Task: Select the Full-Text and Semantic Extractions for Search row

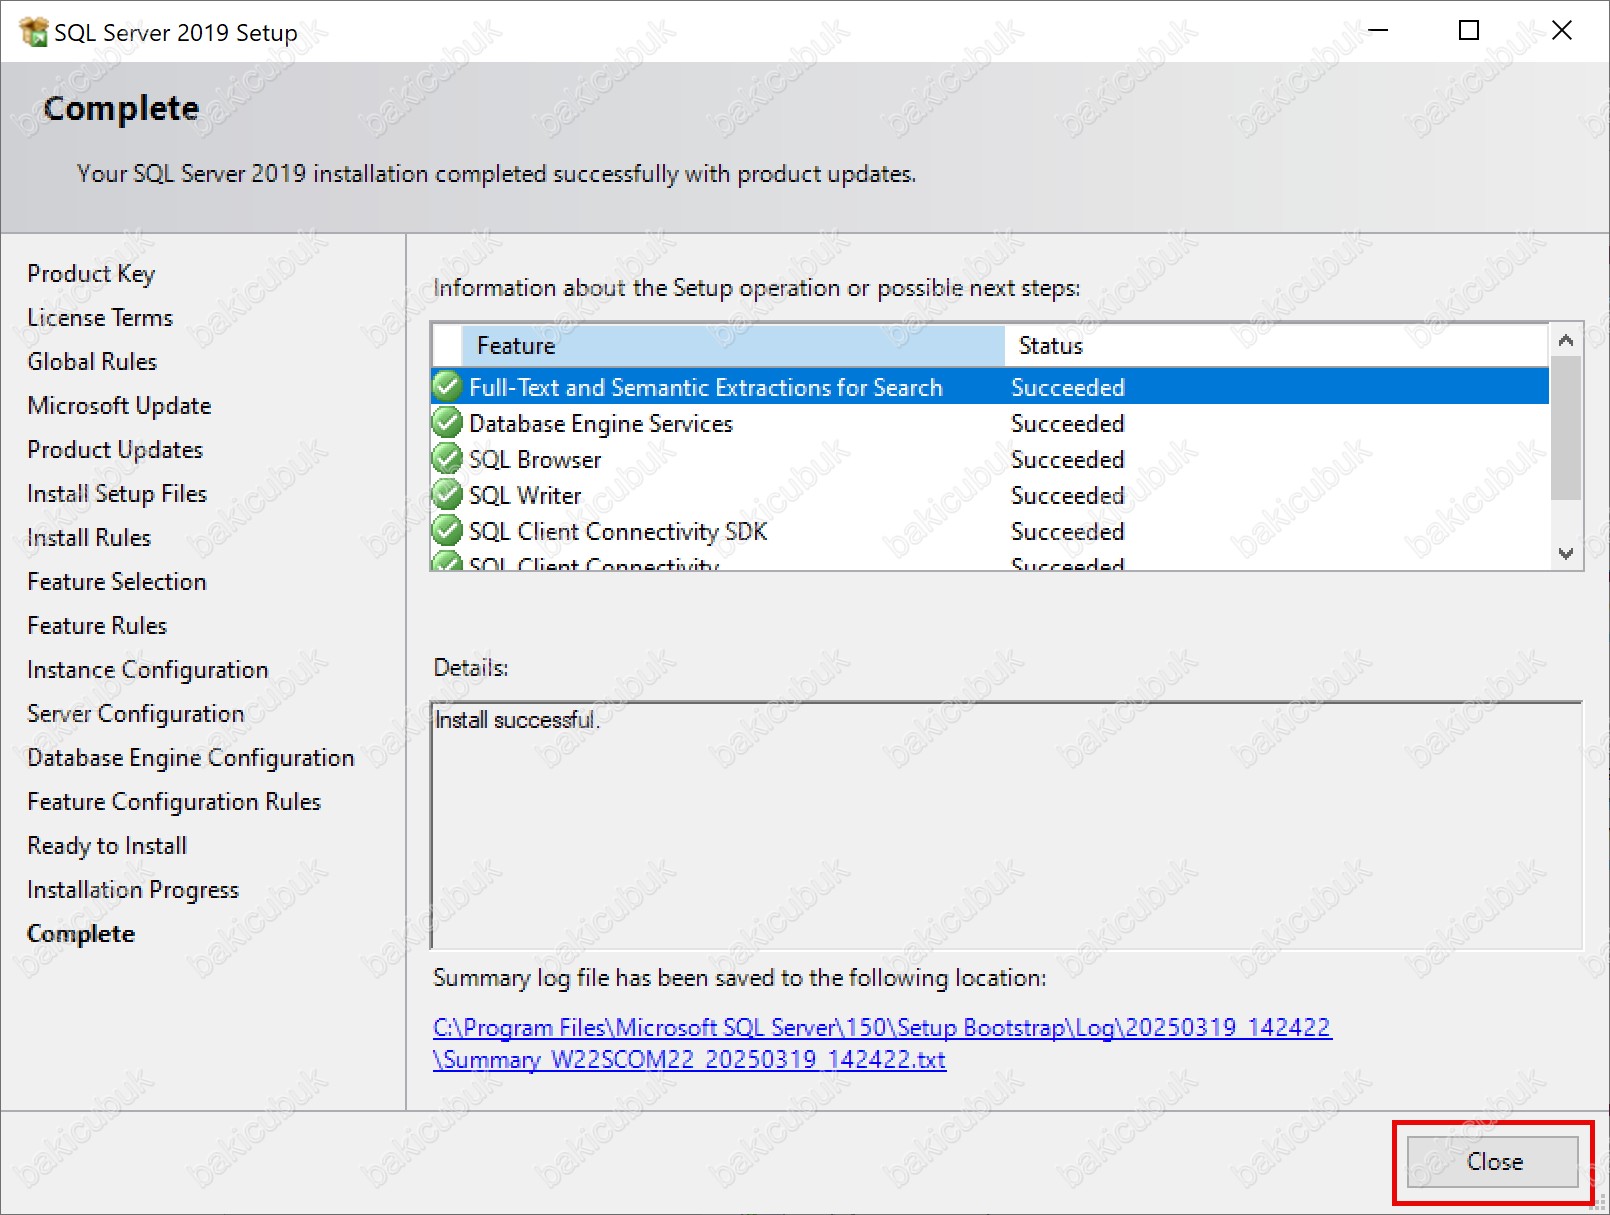Action: [x=990, y=387]
